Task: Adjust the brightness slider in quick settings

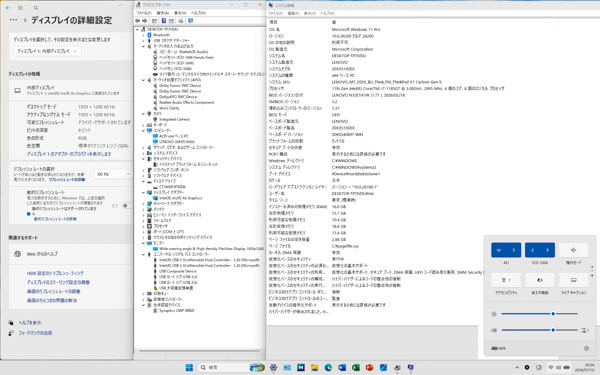Action: [540, 314]
